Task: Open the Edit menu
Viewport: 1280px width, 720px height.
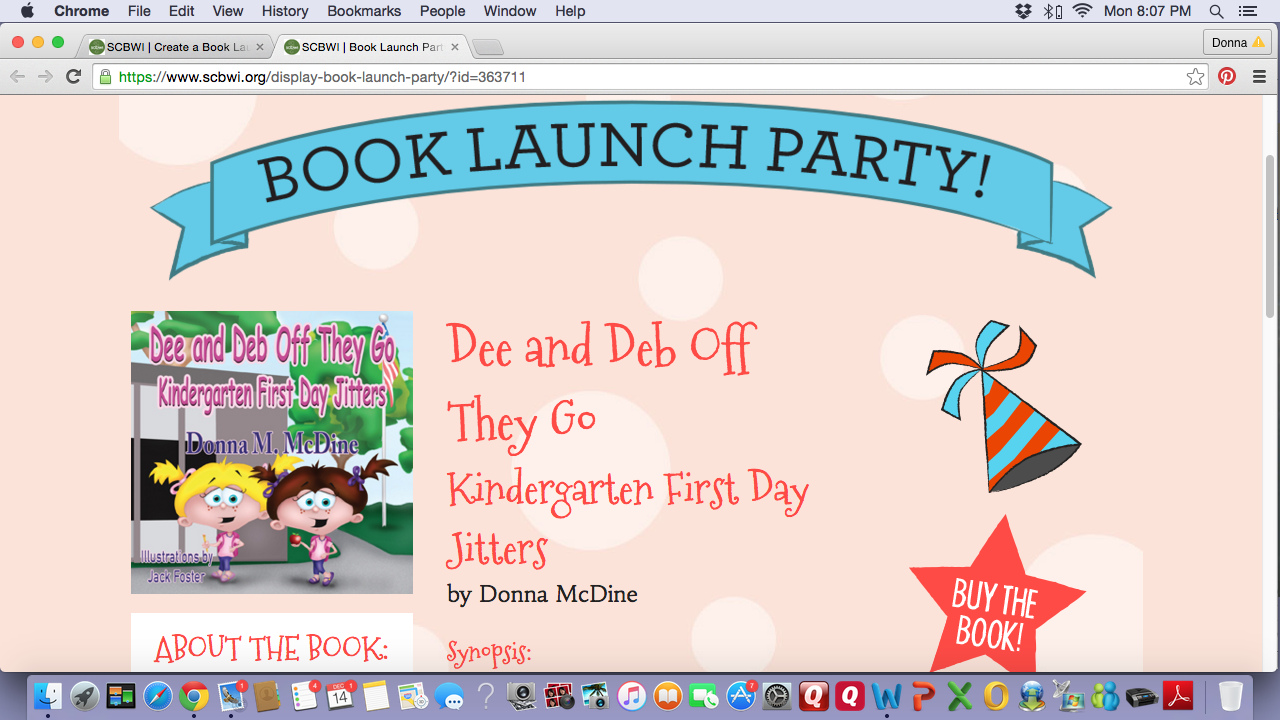Action: [182, 11]
